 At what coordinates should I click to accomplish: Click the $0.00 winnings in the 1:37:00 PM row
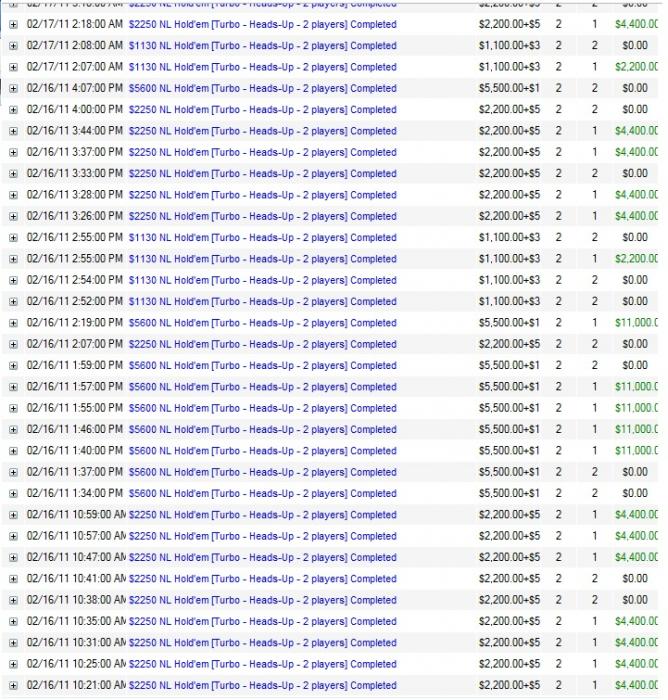[635, 472]
